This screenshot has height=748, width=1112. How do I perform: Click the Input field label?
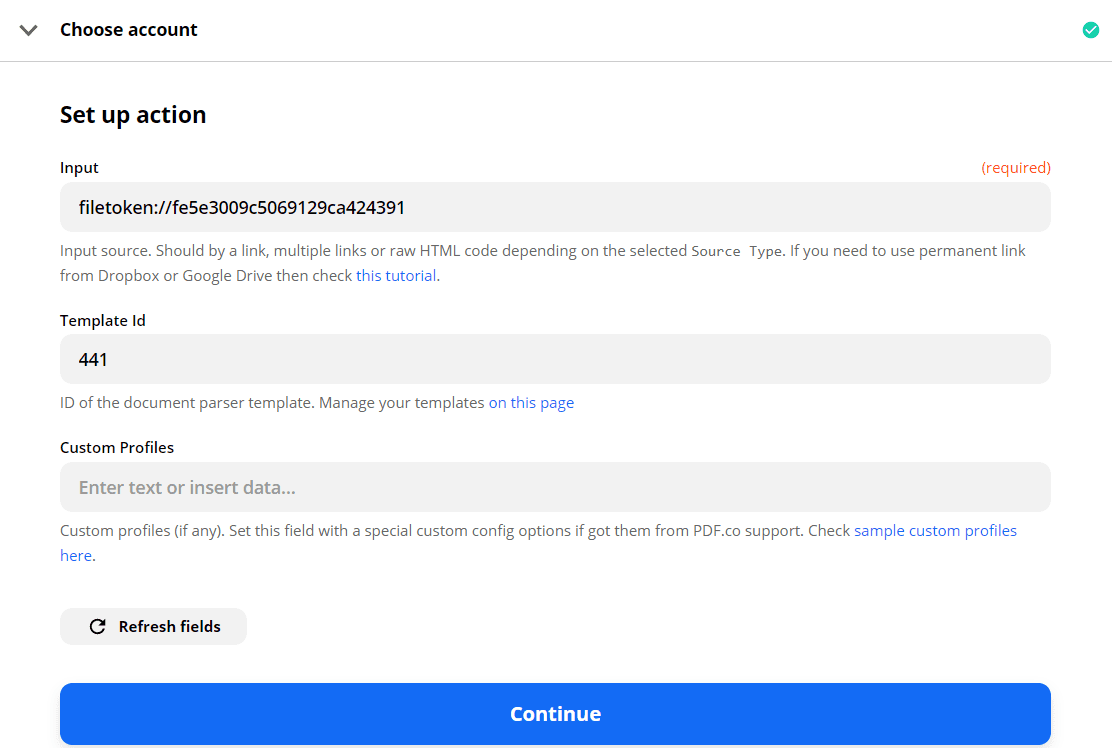[80, 168]
